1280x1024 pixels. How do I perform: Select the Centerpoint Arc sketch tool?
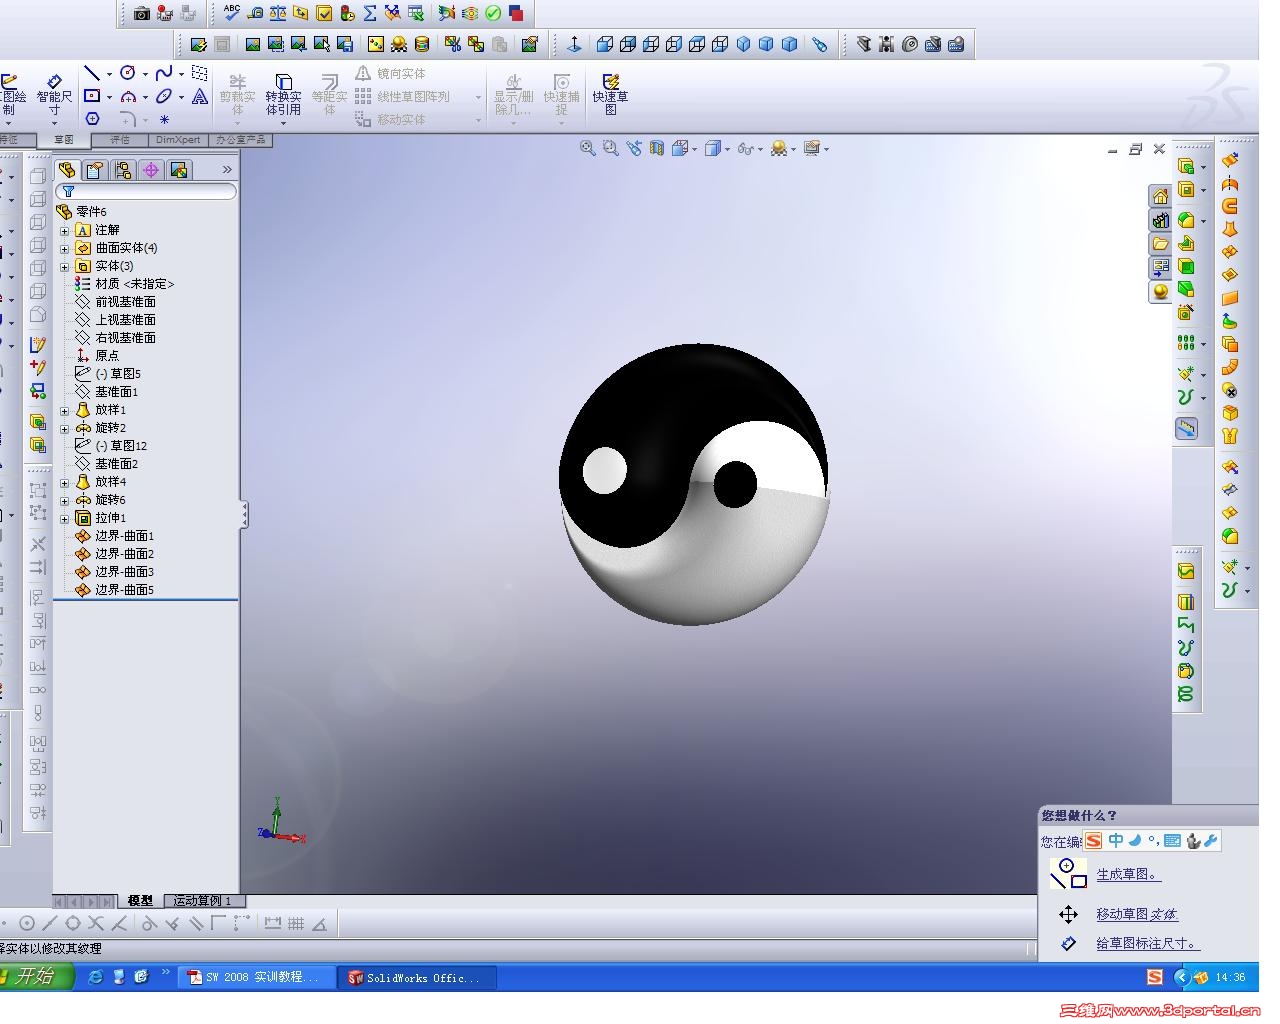pos(128,96)
